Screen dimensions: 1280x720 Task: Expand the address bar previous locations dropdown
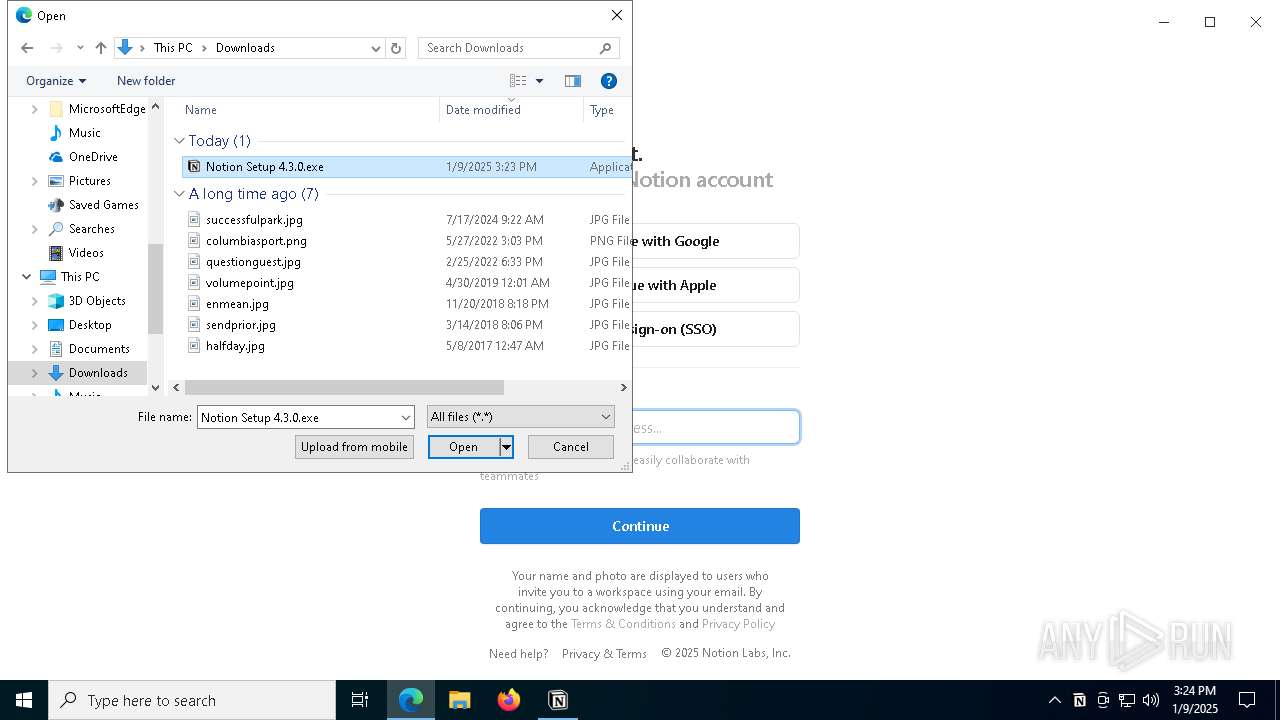(x=376, y=48)
